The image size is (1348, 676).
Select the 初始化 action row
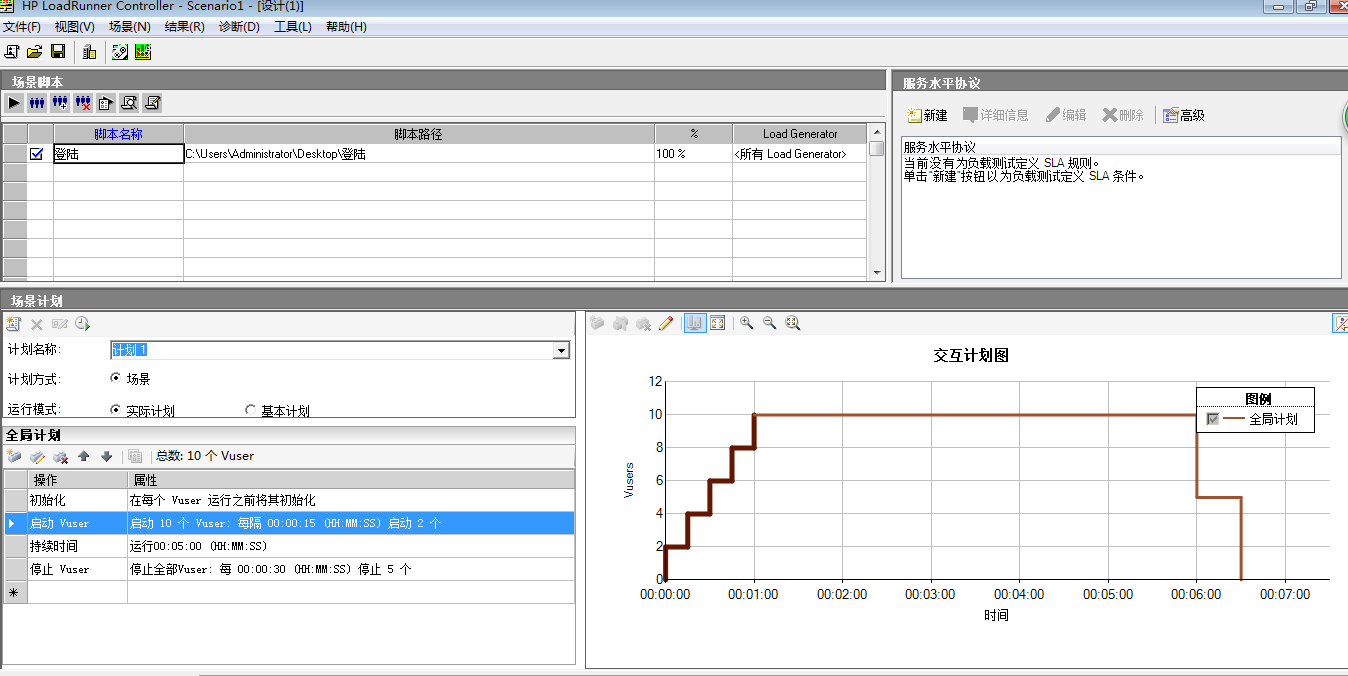289,500
